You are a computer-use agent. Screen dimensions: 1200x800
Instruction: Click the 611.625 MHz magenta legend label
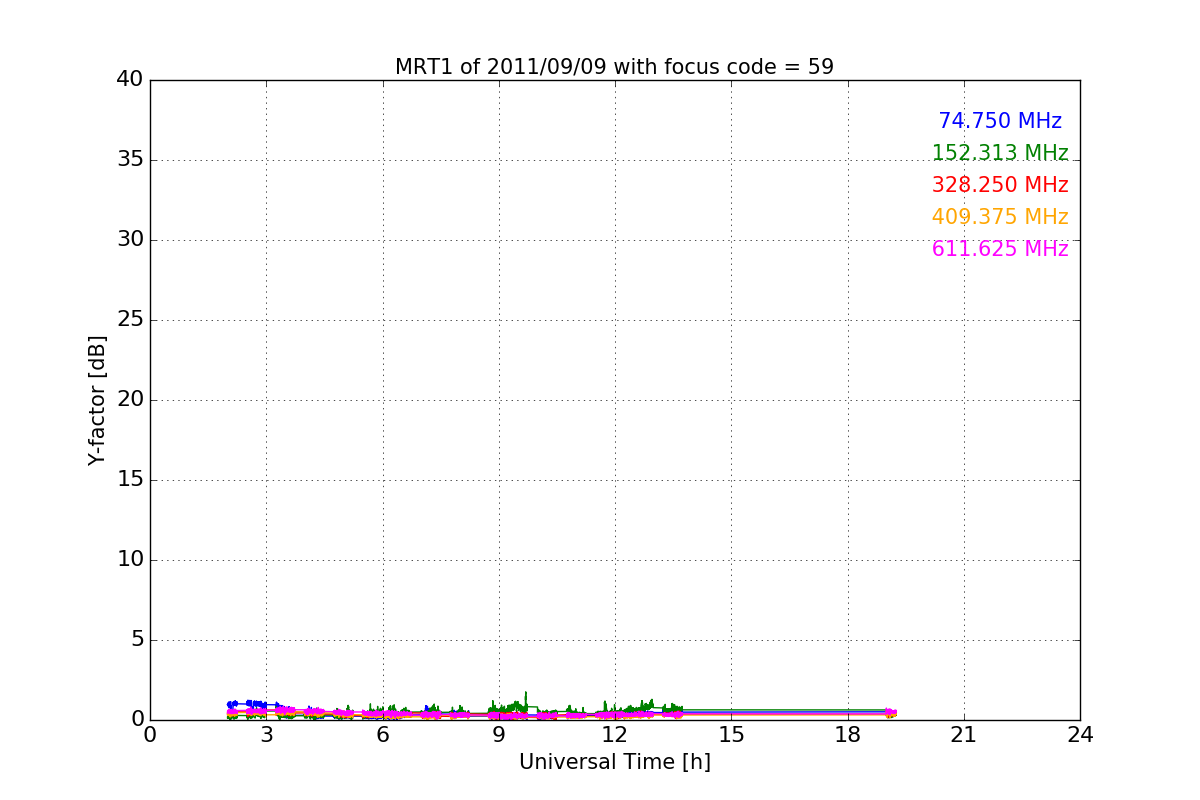click(x=1000, y=249)
